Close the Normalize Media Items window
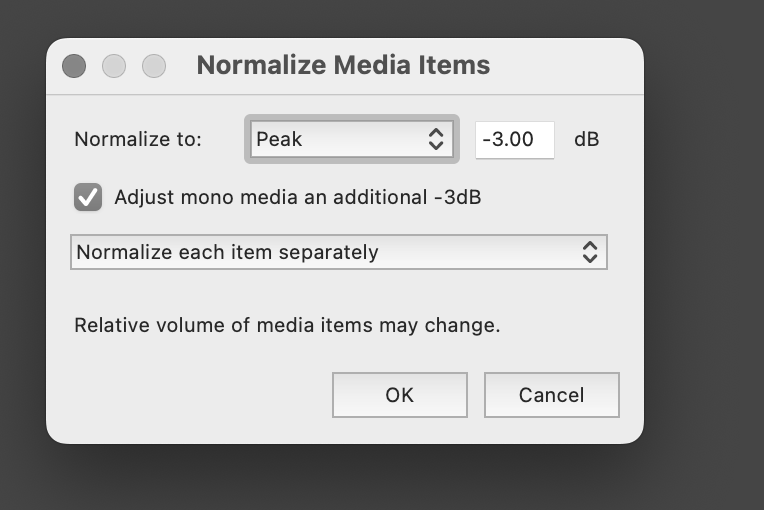The image size is (764, 510). pos(74,66)
